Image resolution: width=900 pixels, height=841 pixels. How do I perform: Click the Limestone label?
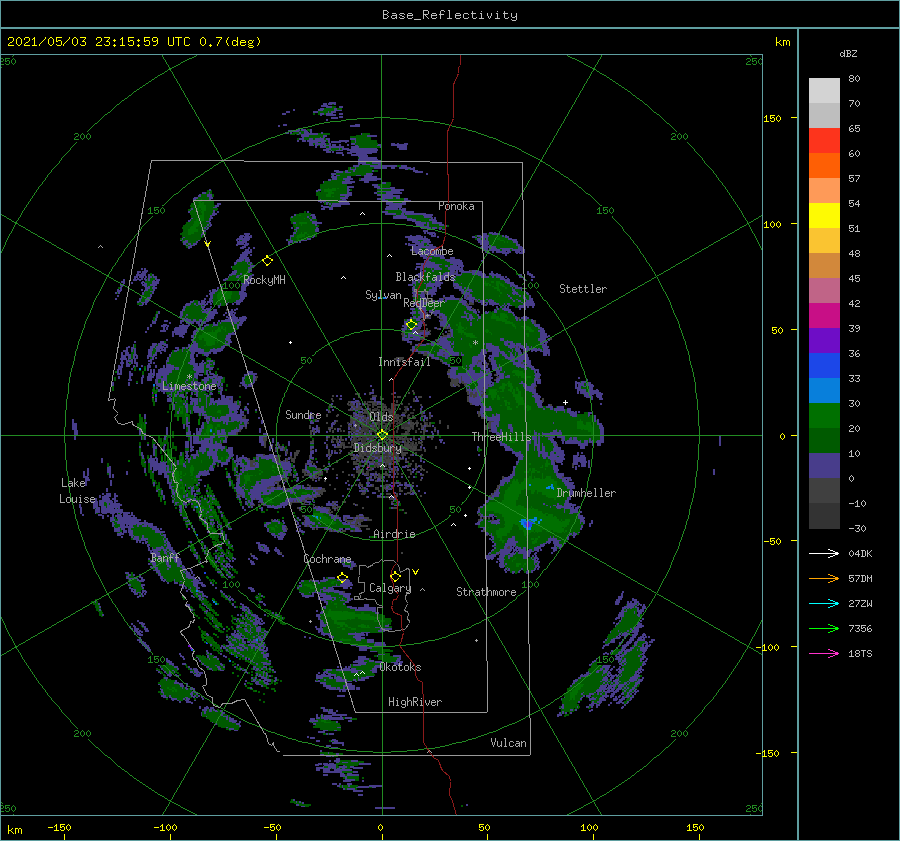(x=189, y=386)
